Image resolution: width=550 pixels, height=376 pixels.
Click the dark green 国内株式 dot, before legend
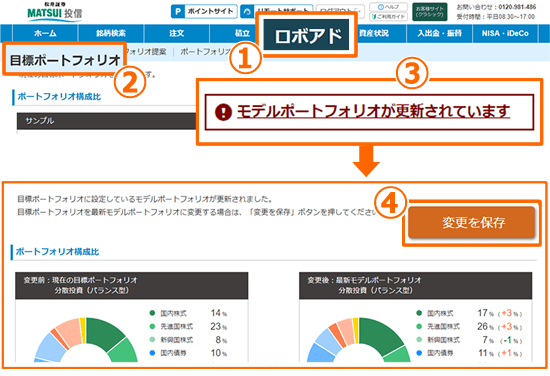coord(152,313)
